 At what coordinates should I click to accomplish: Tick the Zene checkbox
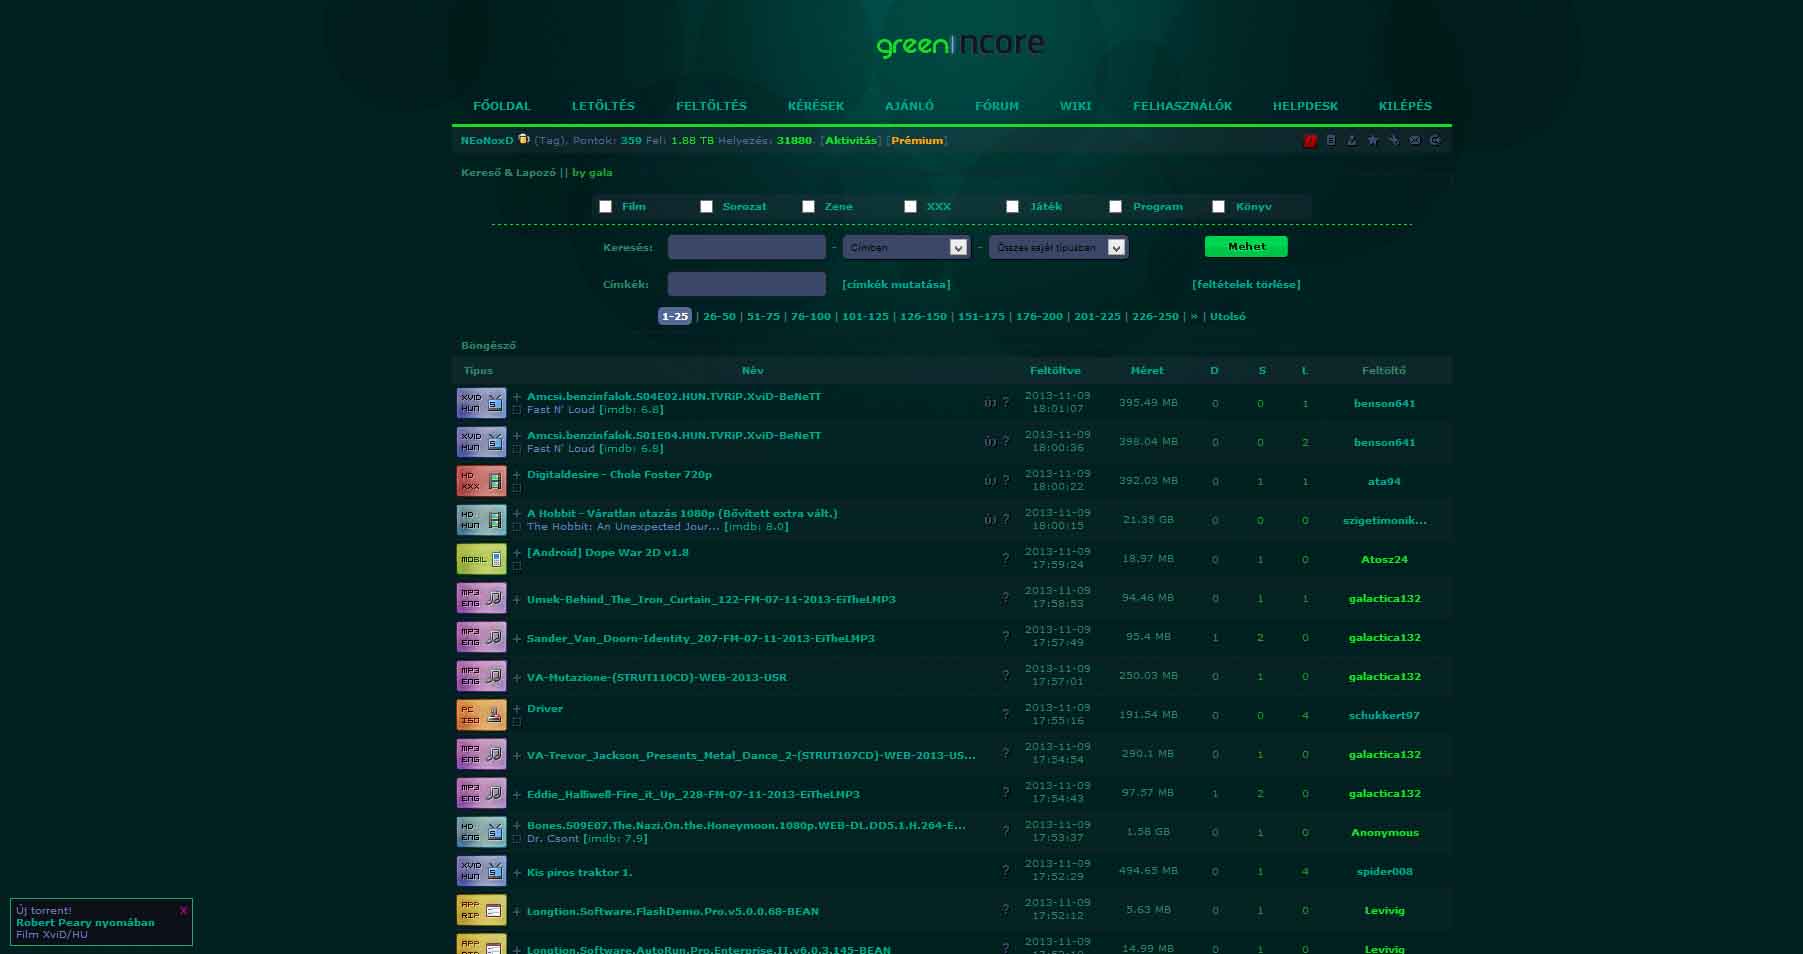[808, 207]
